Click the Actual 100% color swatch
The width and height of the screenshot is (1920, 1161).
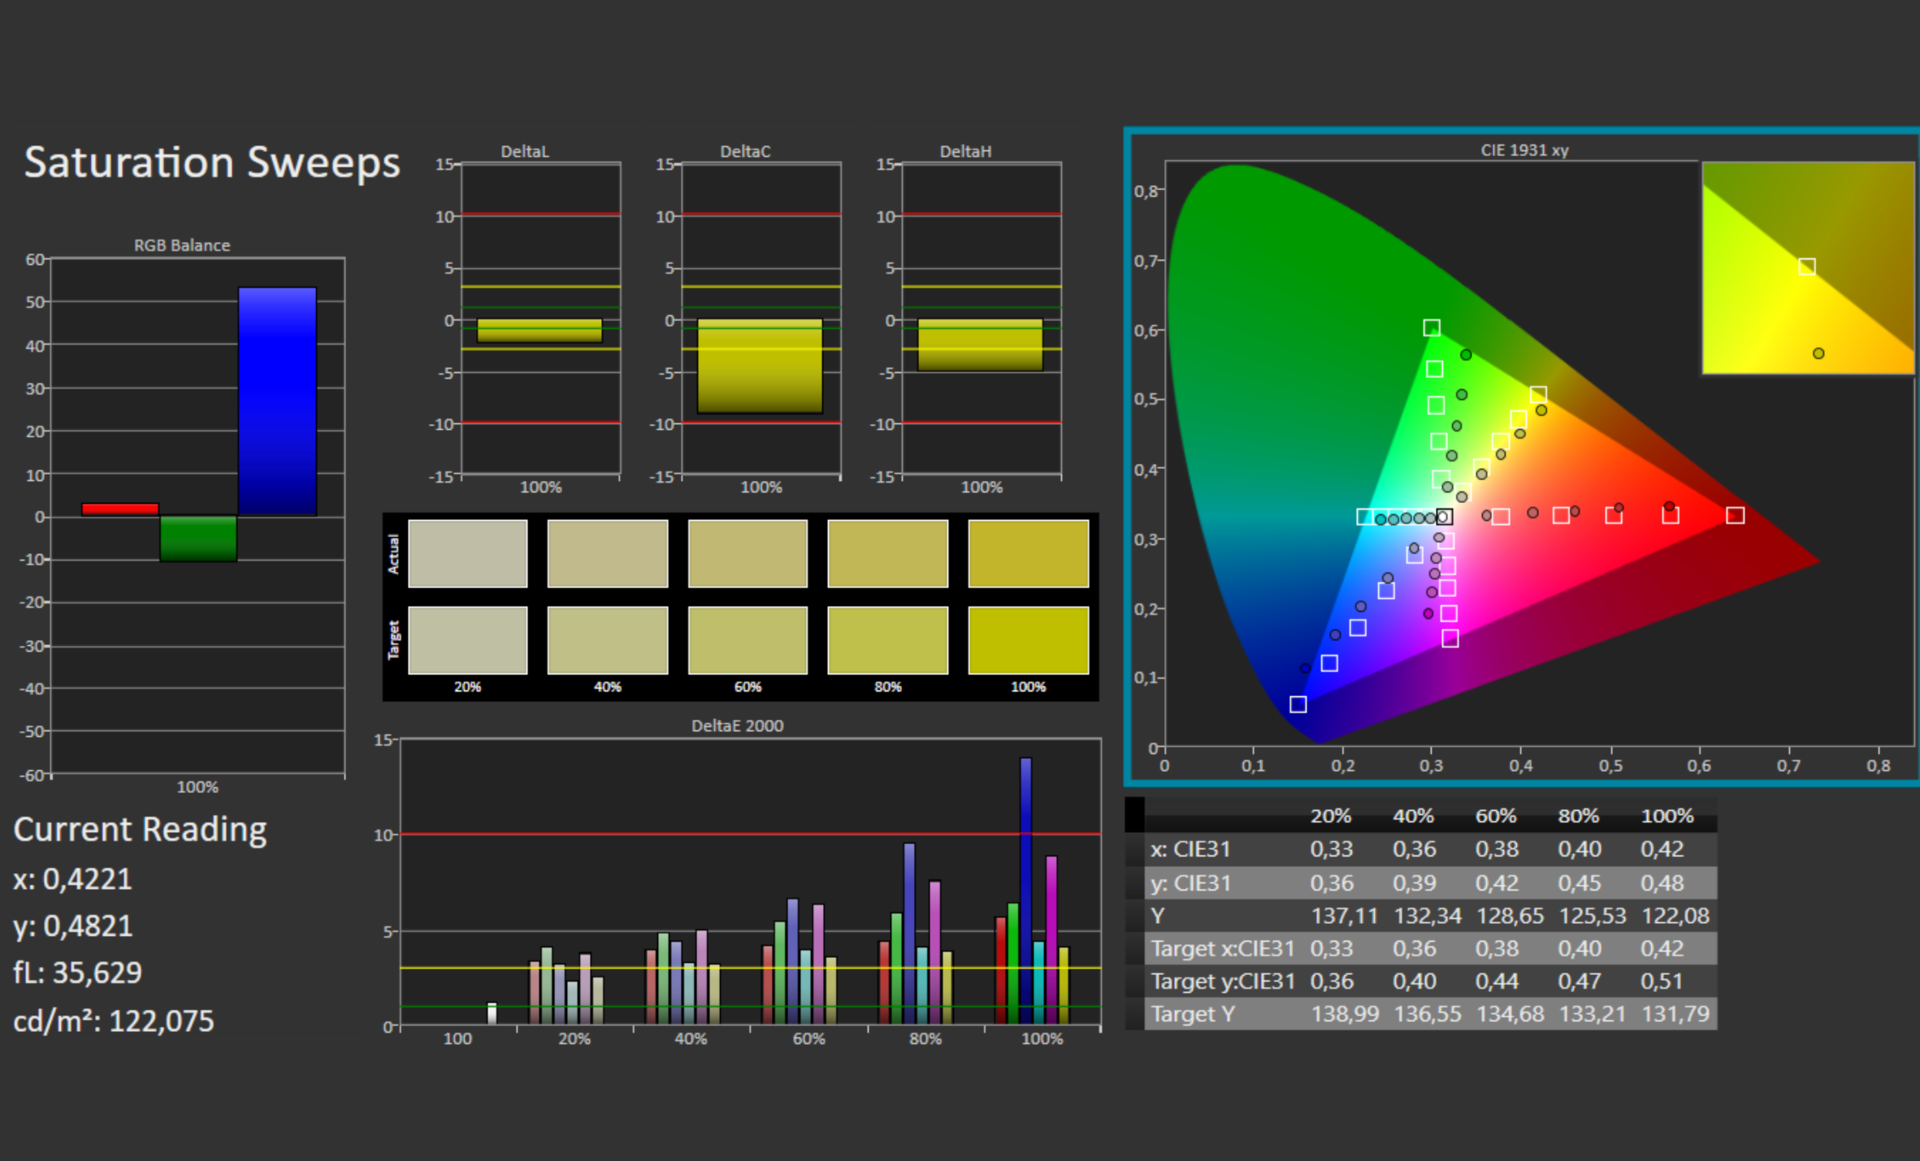tap(1028, 553)
